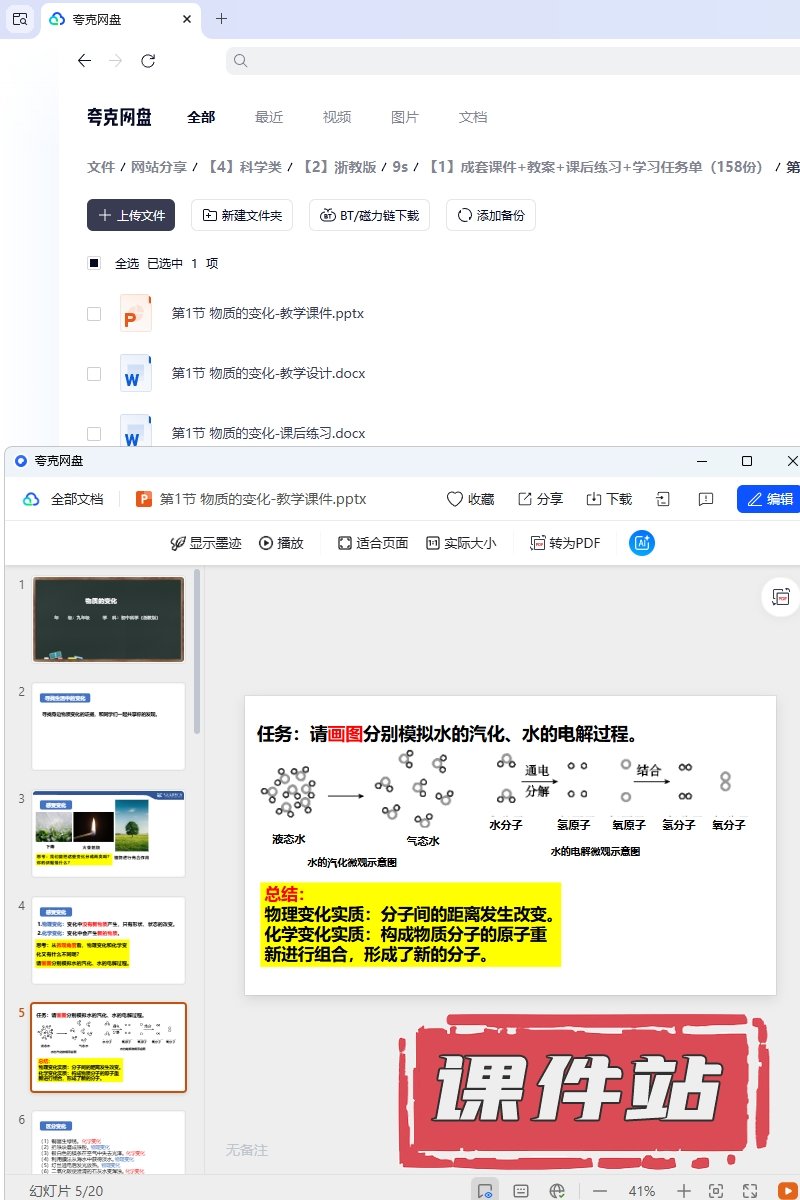The width and height of the screenshot is (800, 1200).
Task: Click the floating PDF convert icon
Action: 780,597
